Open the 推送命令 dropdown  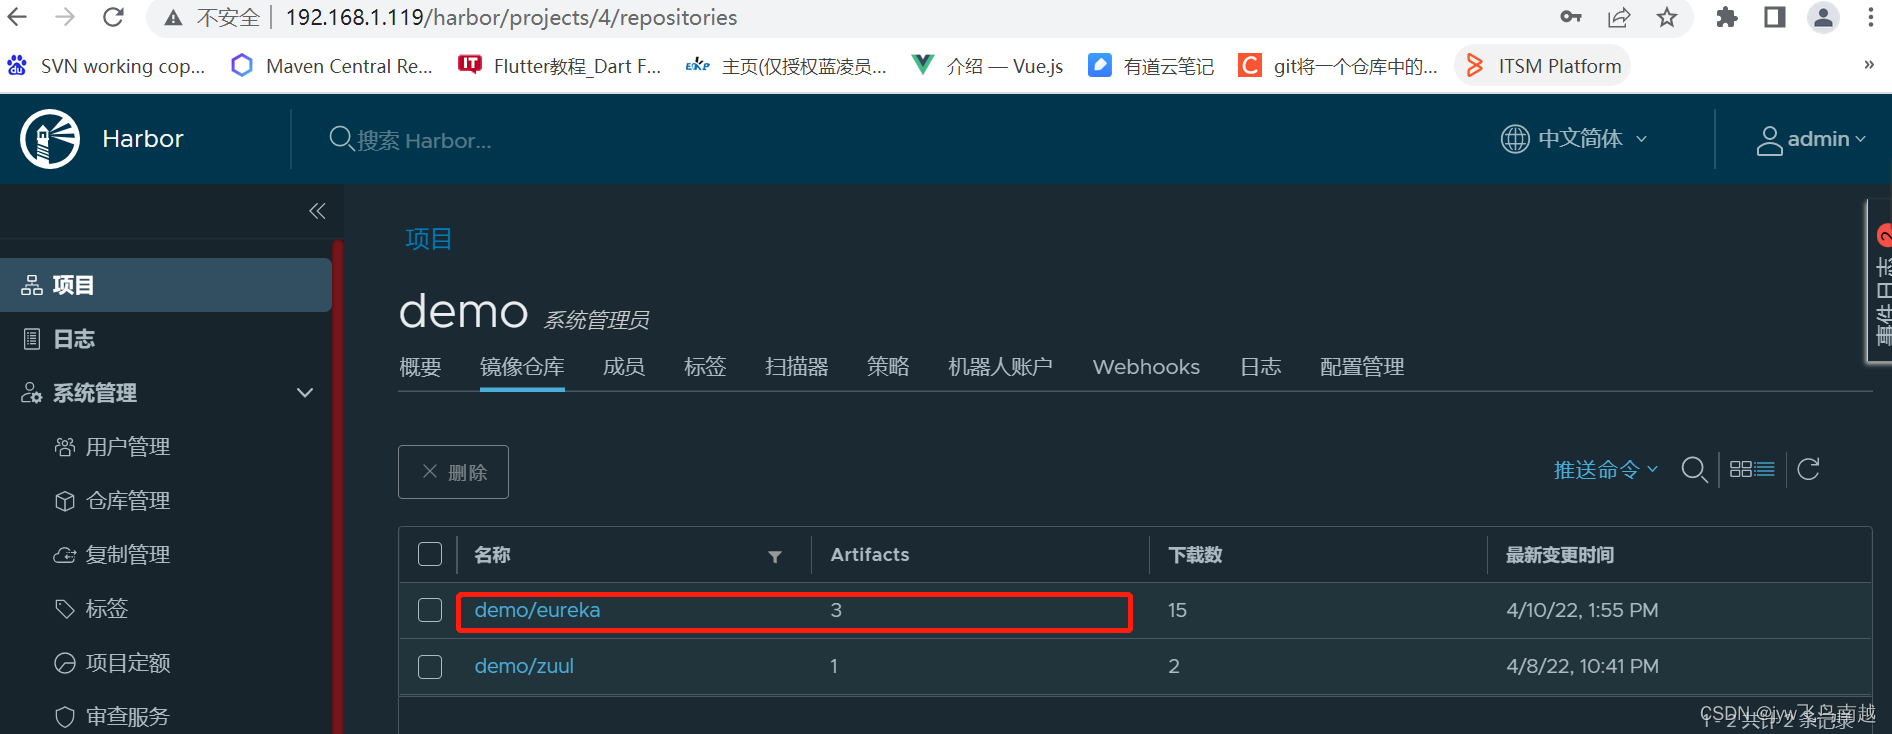(1606, 470)
